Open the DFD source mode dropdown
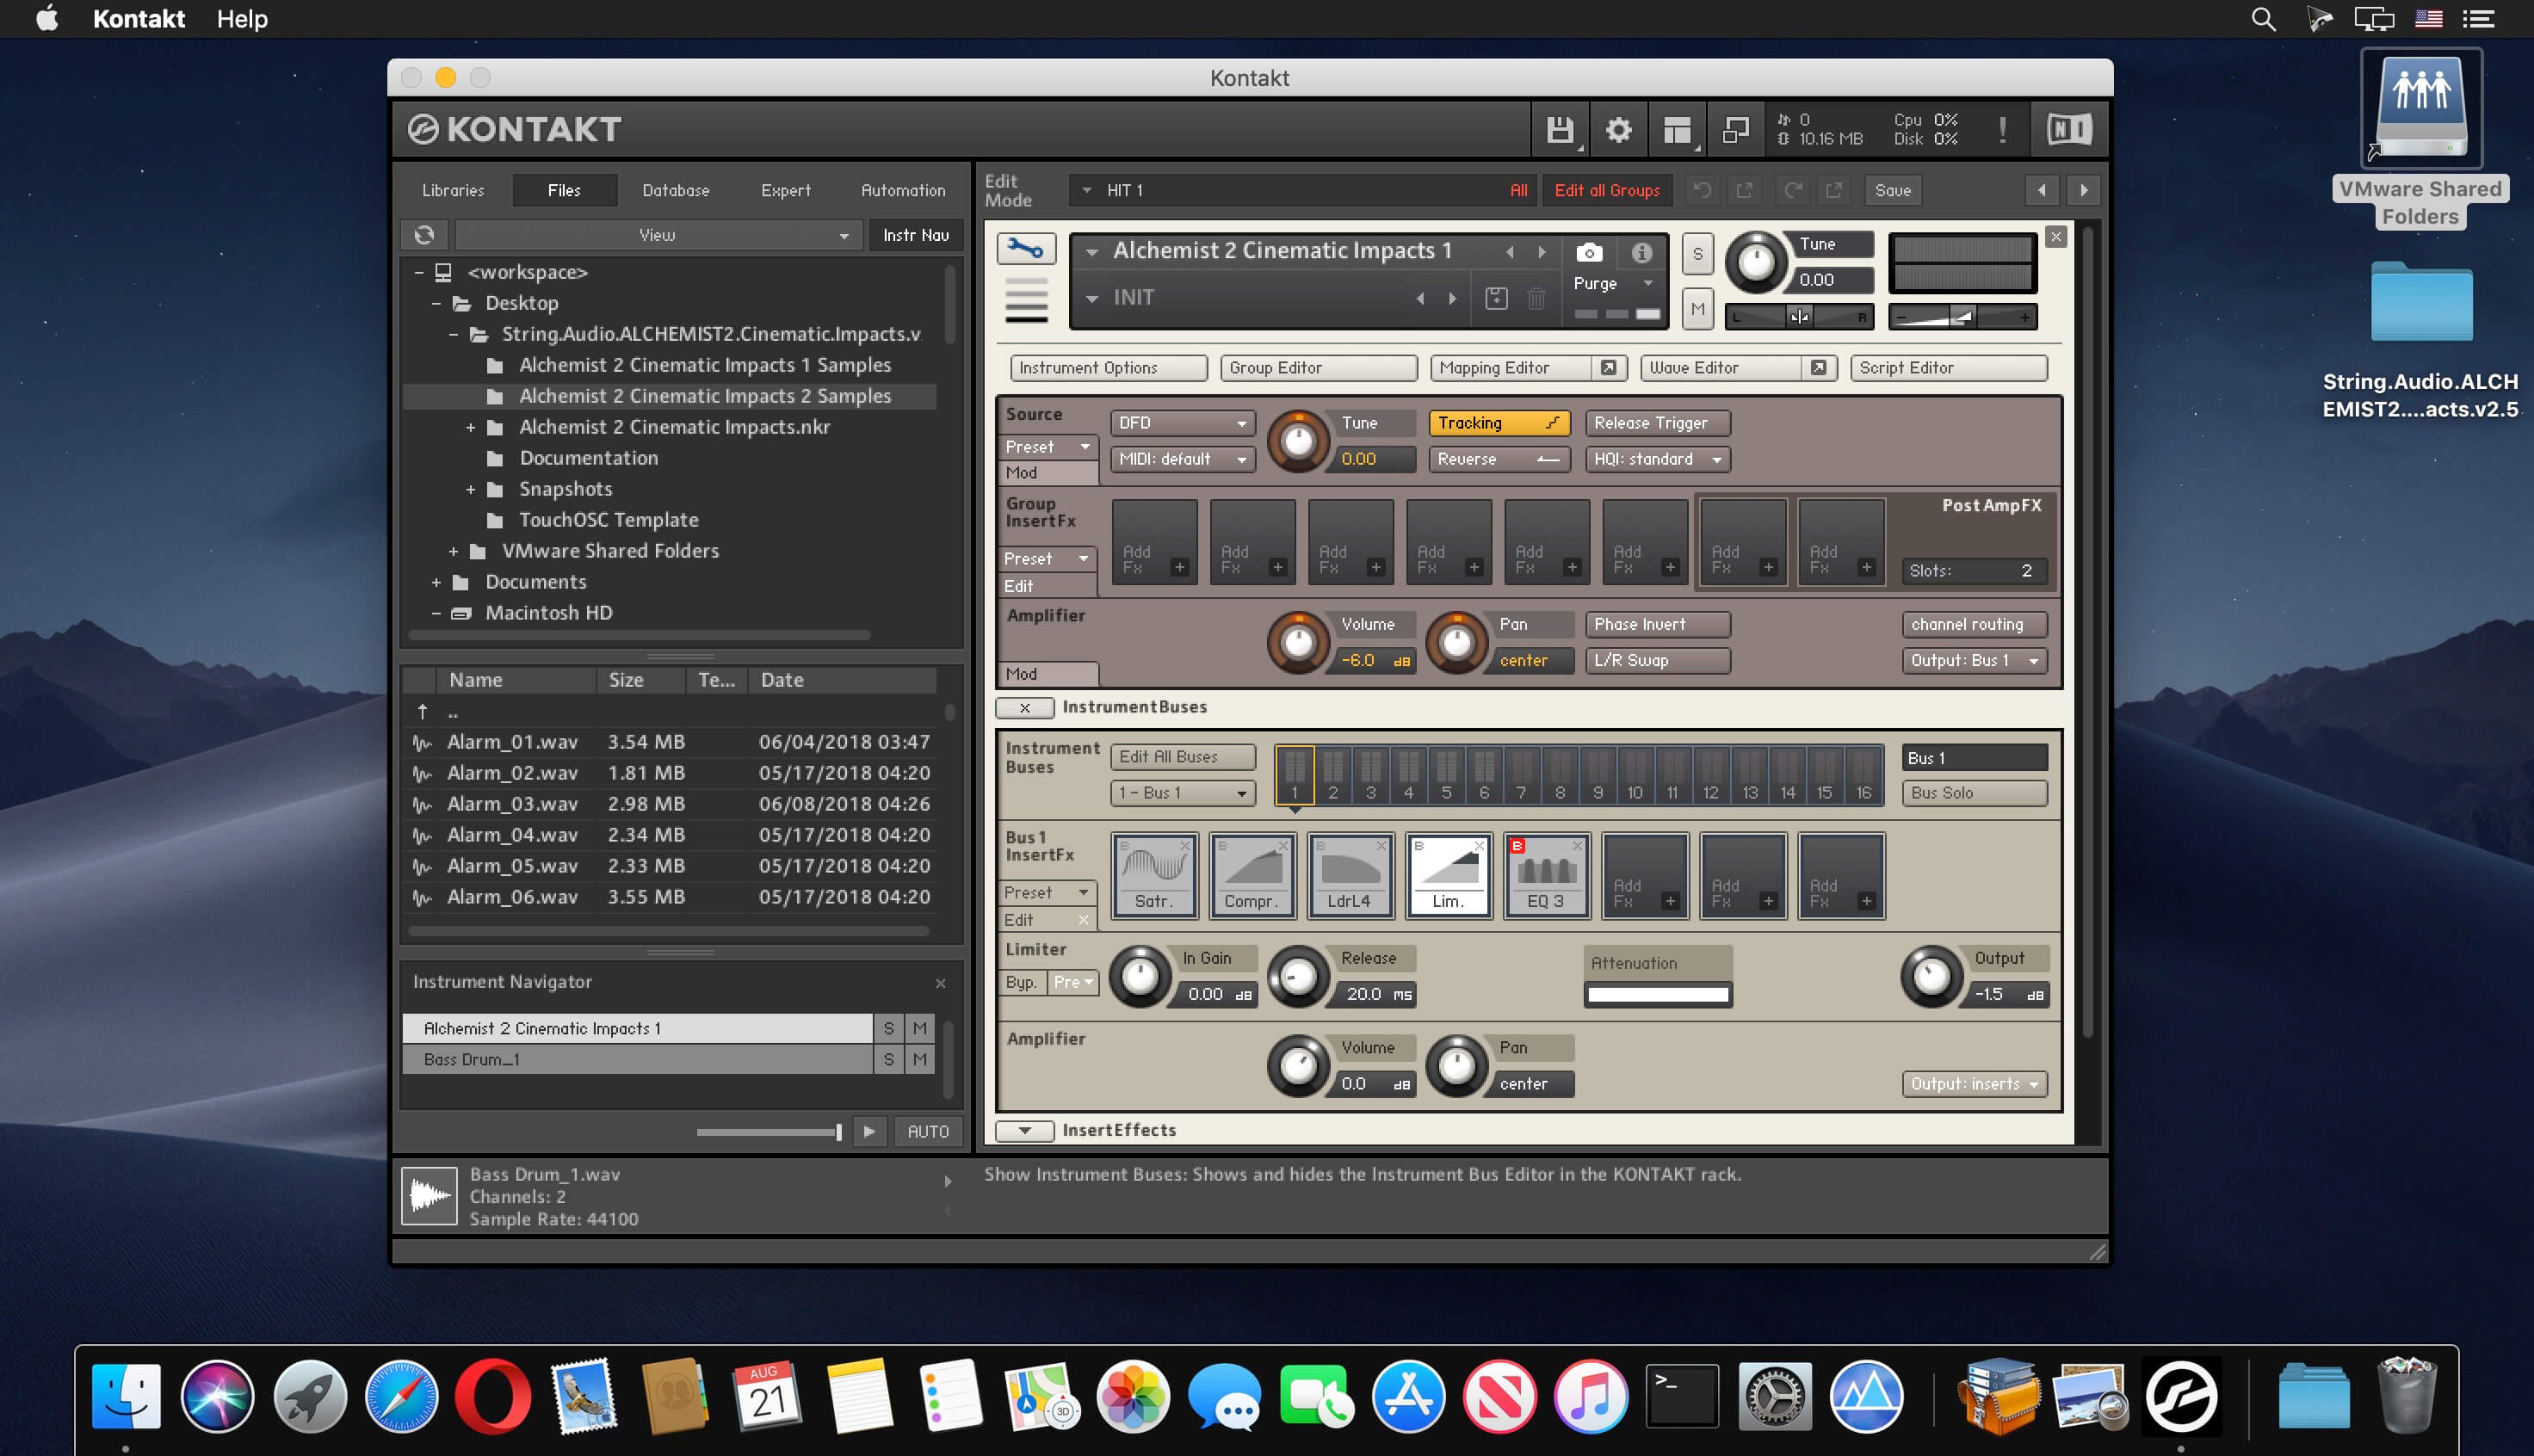Screen dimensions: 2534x1456 coord(1182,423)
